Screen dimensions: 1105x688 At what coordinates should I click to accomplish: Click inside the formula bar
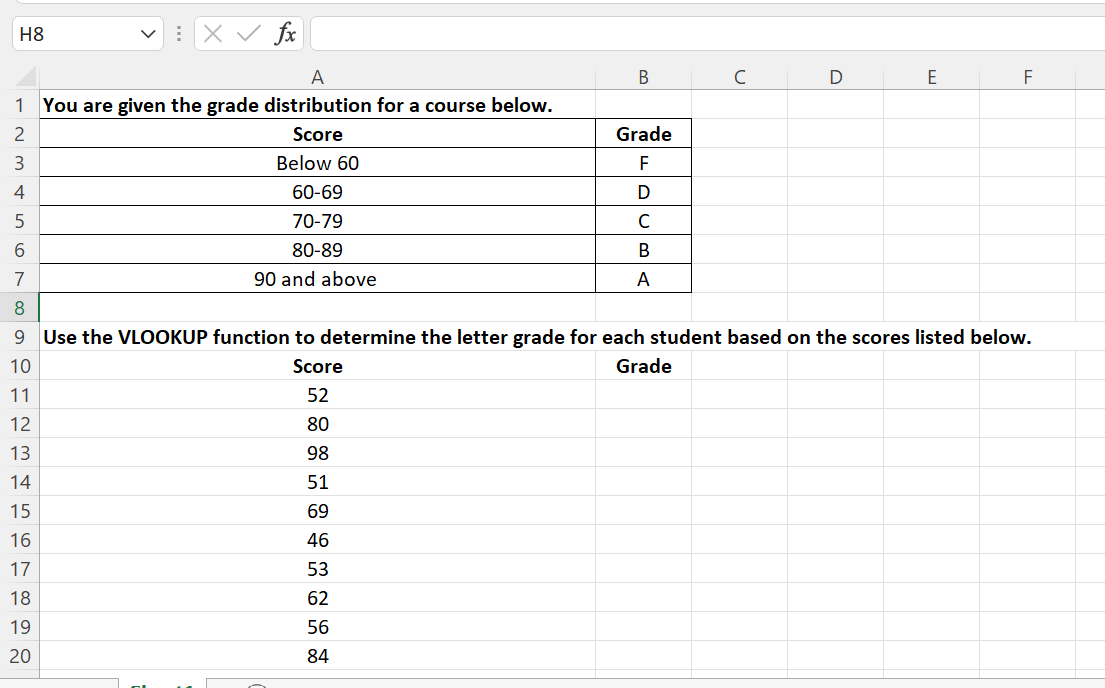click(600, 33)
